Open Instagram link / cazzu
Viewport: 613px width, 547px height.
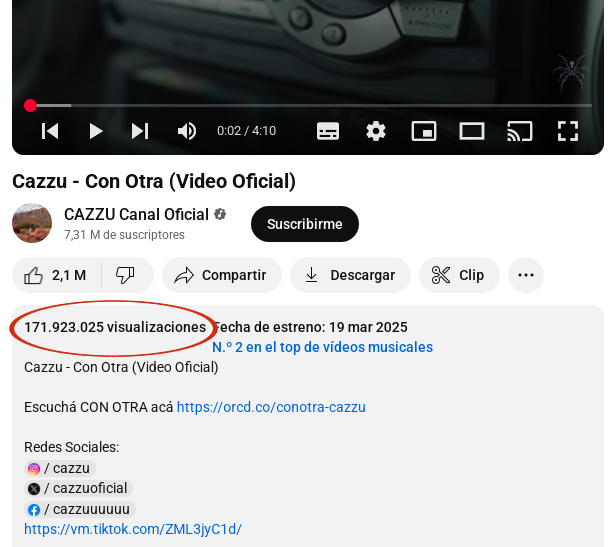coord(60,468)
